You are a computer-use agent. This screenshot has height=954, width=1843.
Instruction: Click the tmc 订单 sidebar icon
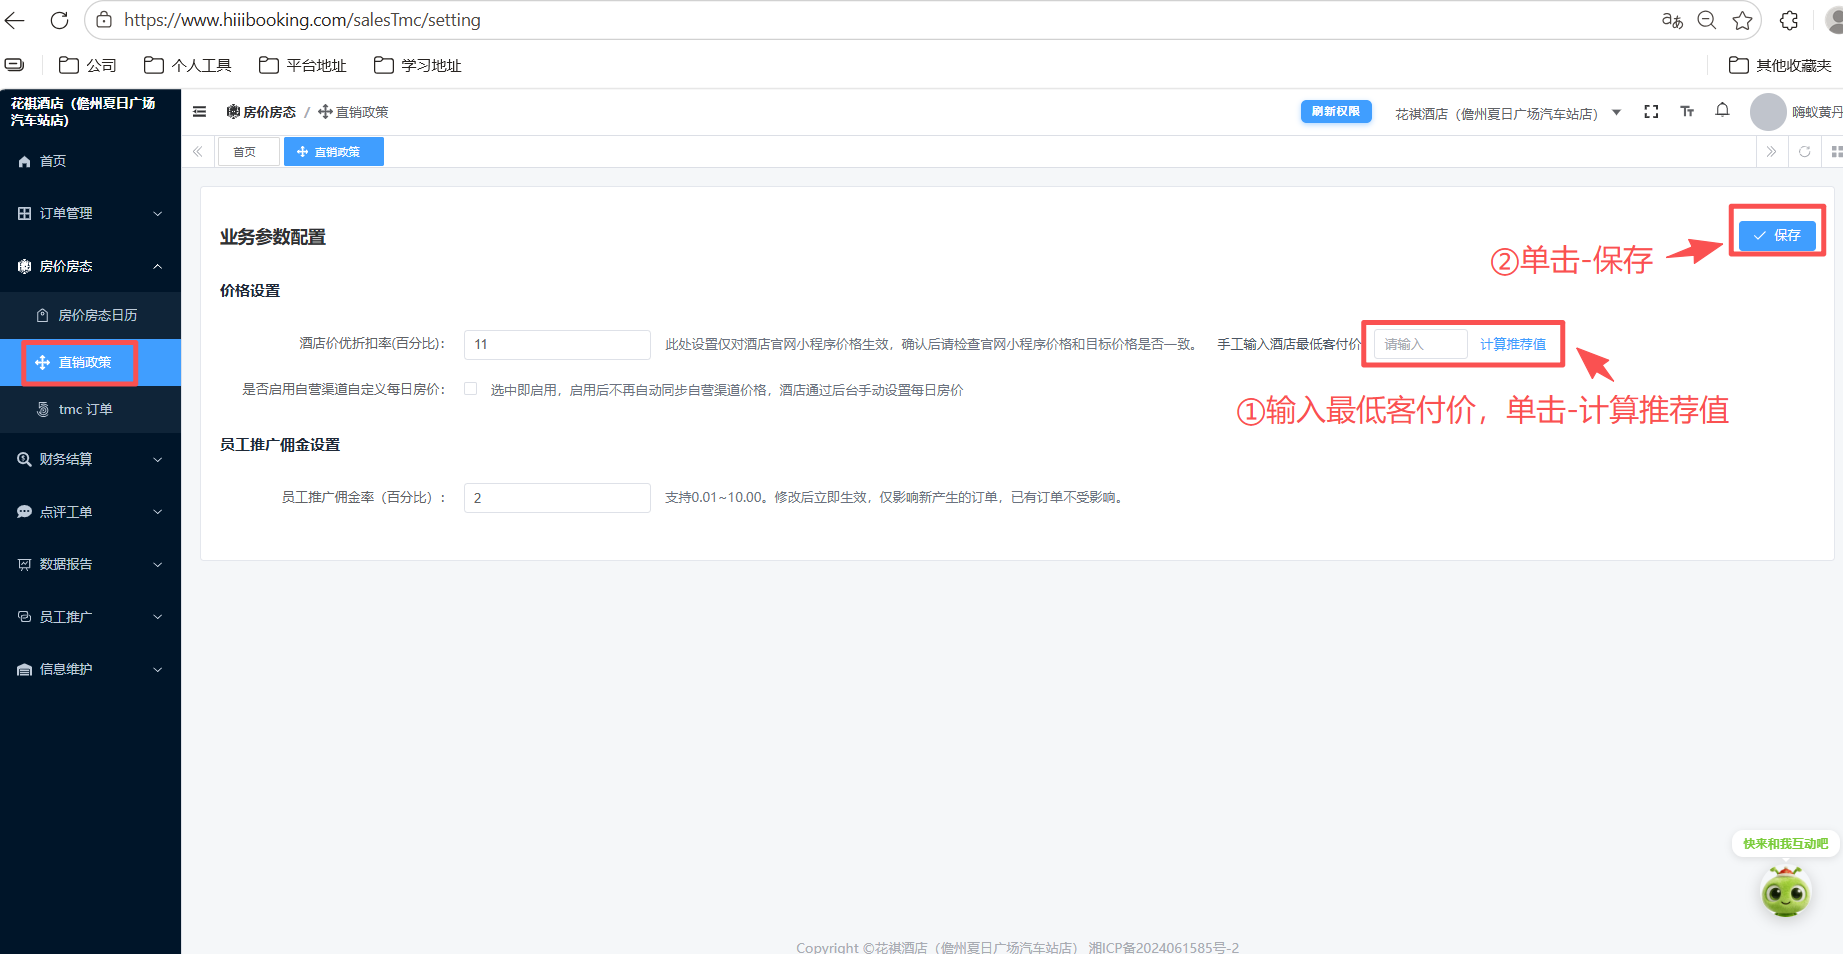coord(42,410)
